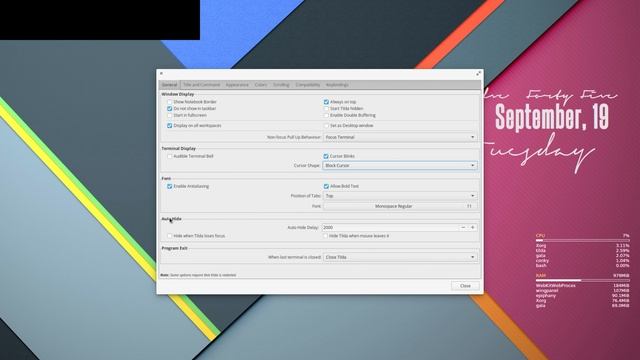Image resolution: width=640 pixels, height=360 pixels.
Task: Click the September, 19 date on desktop
Action: pyautogui.click(x=552, y=117)
